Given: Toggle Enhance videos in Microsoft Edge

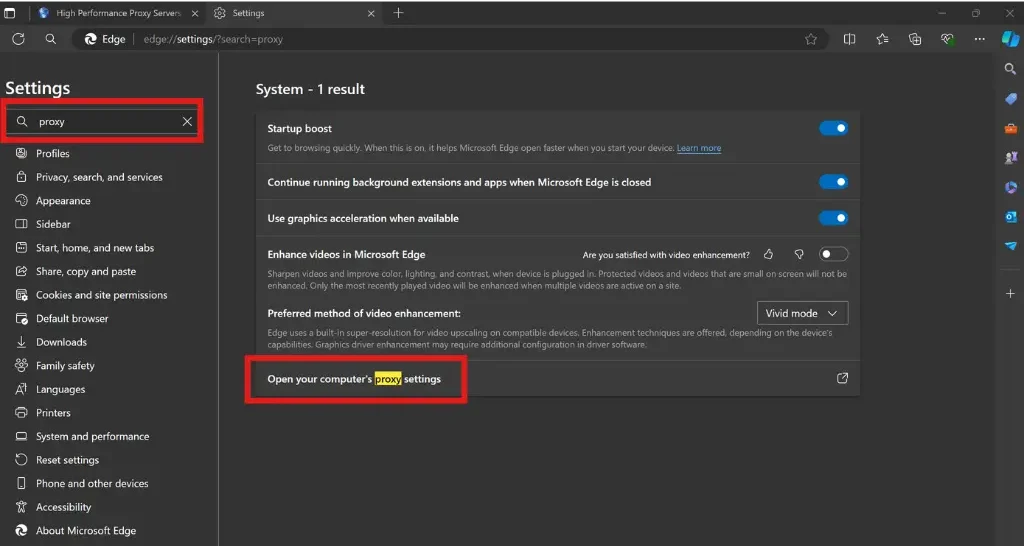Looking at the screenshot, I should pyautogui.click(x=833, y=254).
